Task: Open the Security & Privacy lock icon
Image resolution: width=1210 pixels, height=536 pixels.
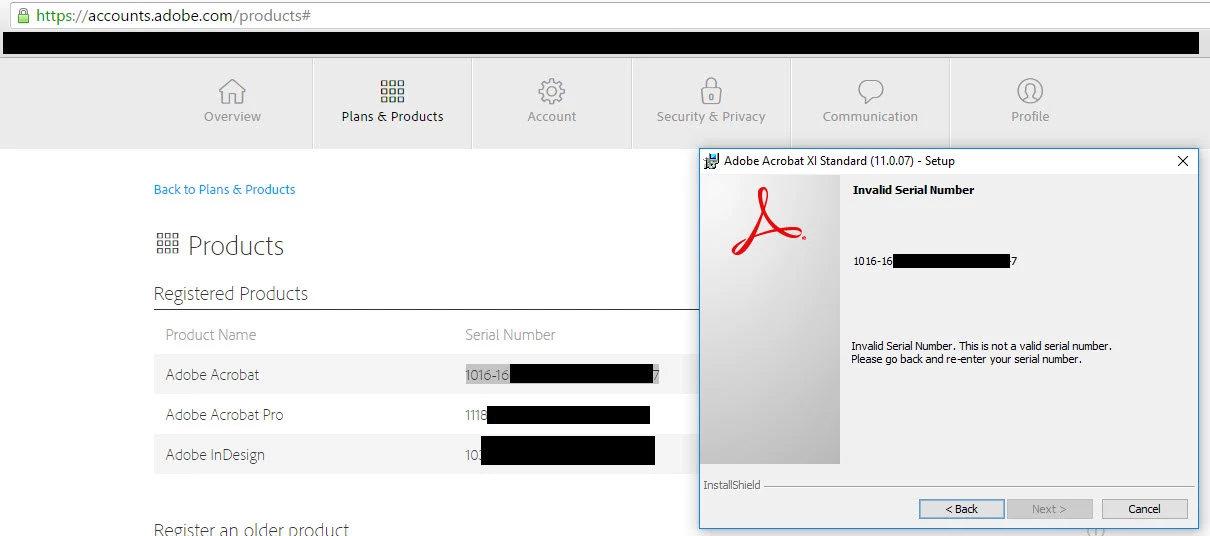Action: tap(711, 91)
